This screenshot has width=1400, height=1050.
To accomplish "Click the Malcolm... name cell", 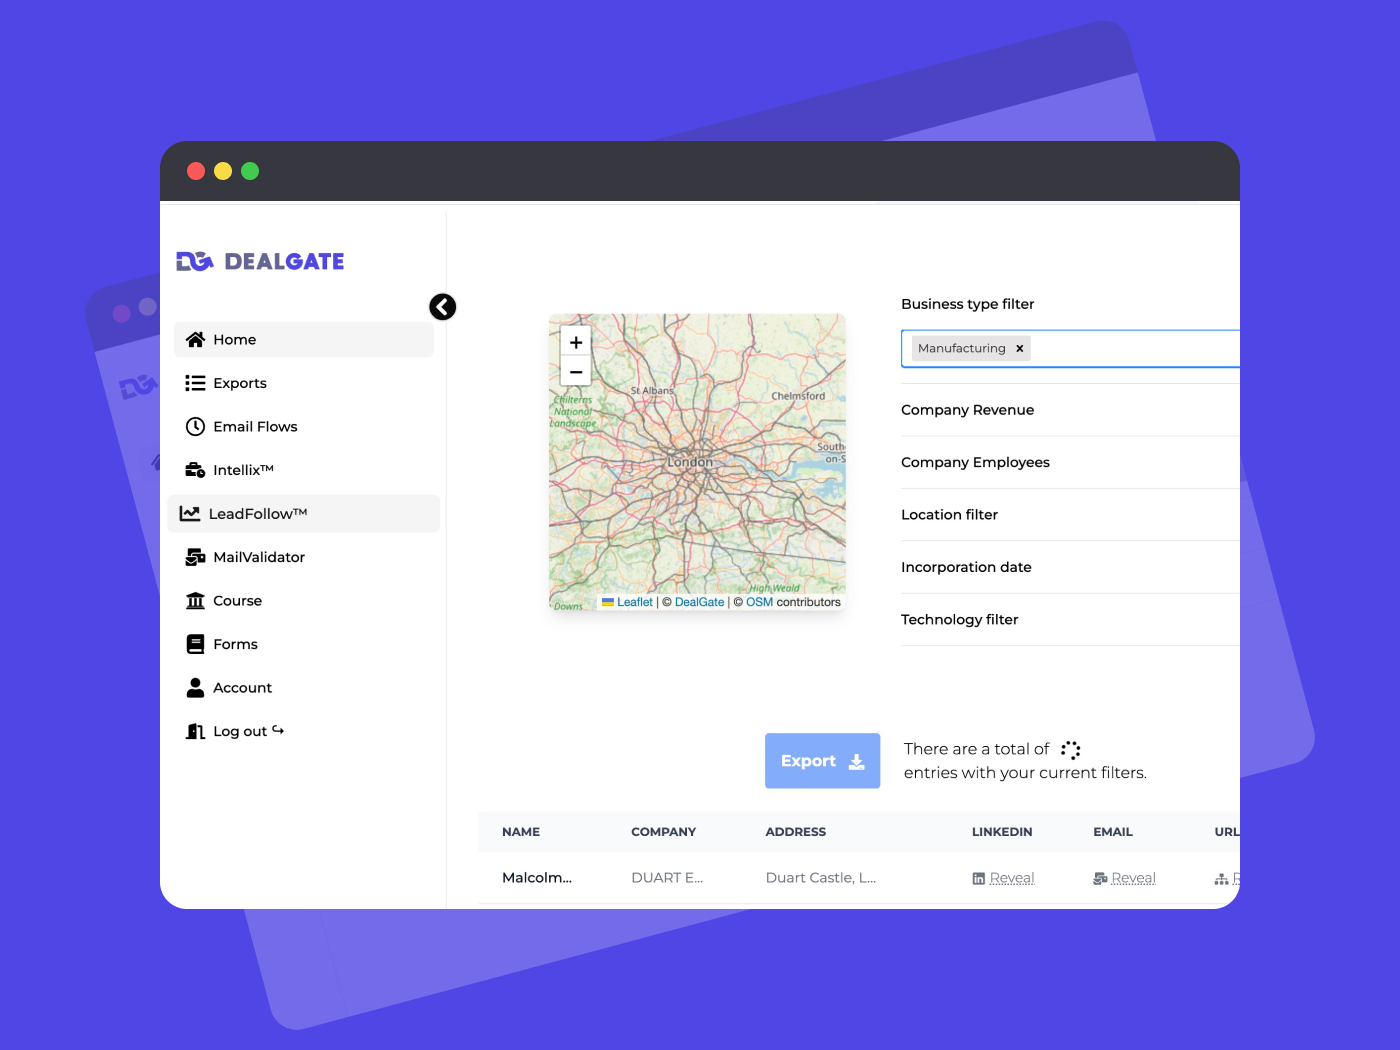I will [x=537, y=878].
